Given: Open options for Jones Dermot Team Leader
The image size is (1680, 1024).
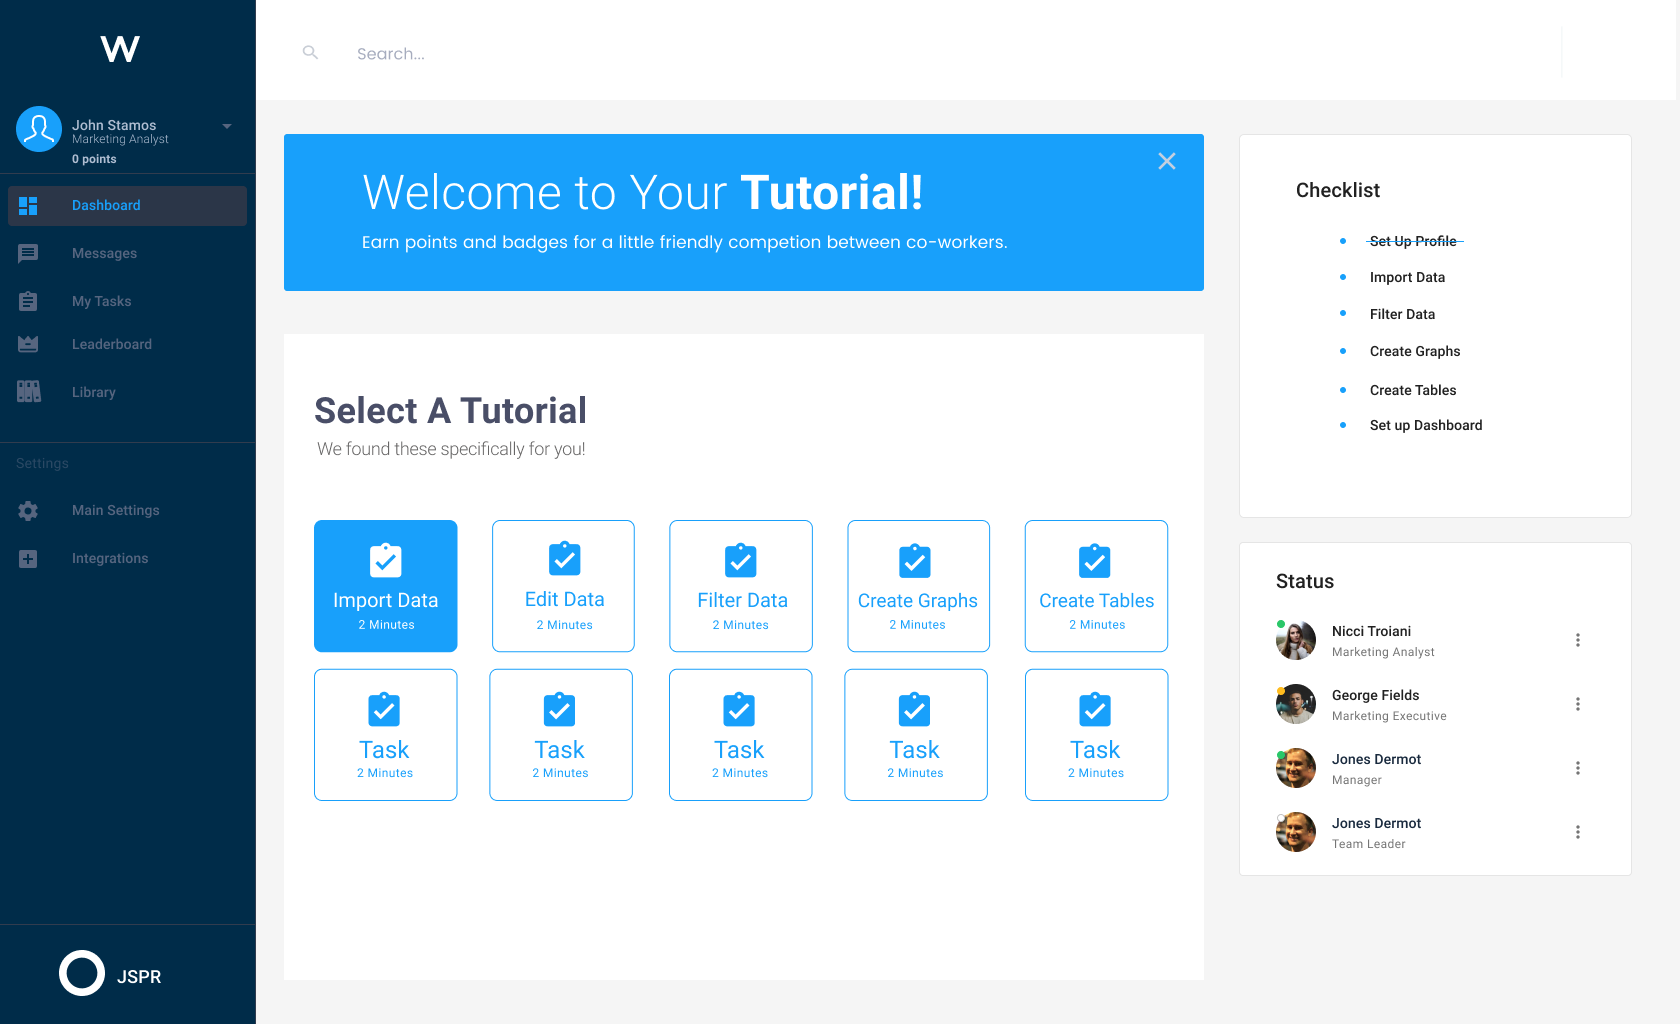Looking at the screenshot, I should click(1578, 832).
